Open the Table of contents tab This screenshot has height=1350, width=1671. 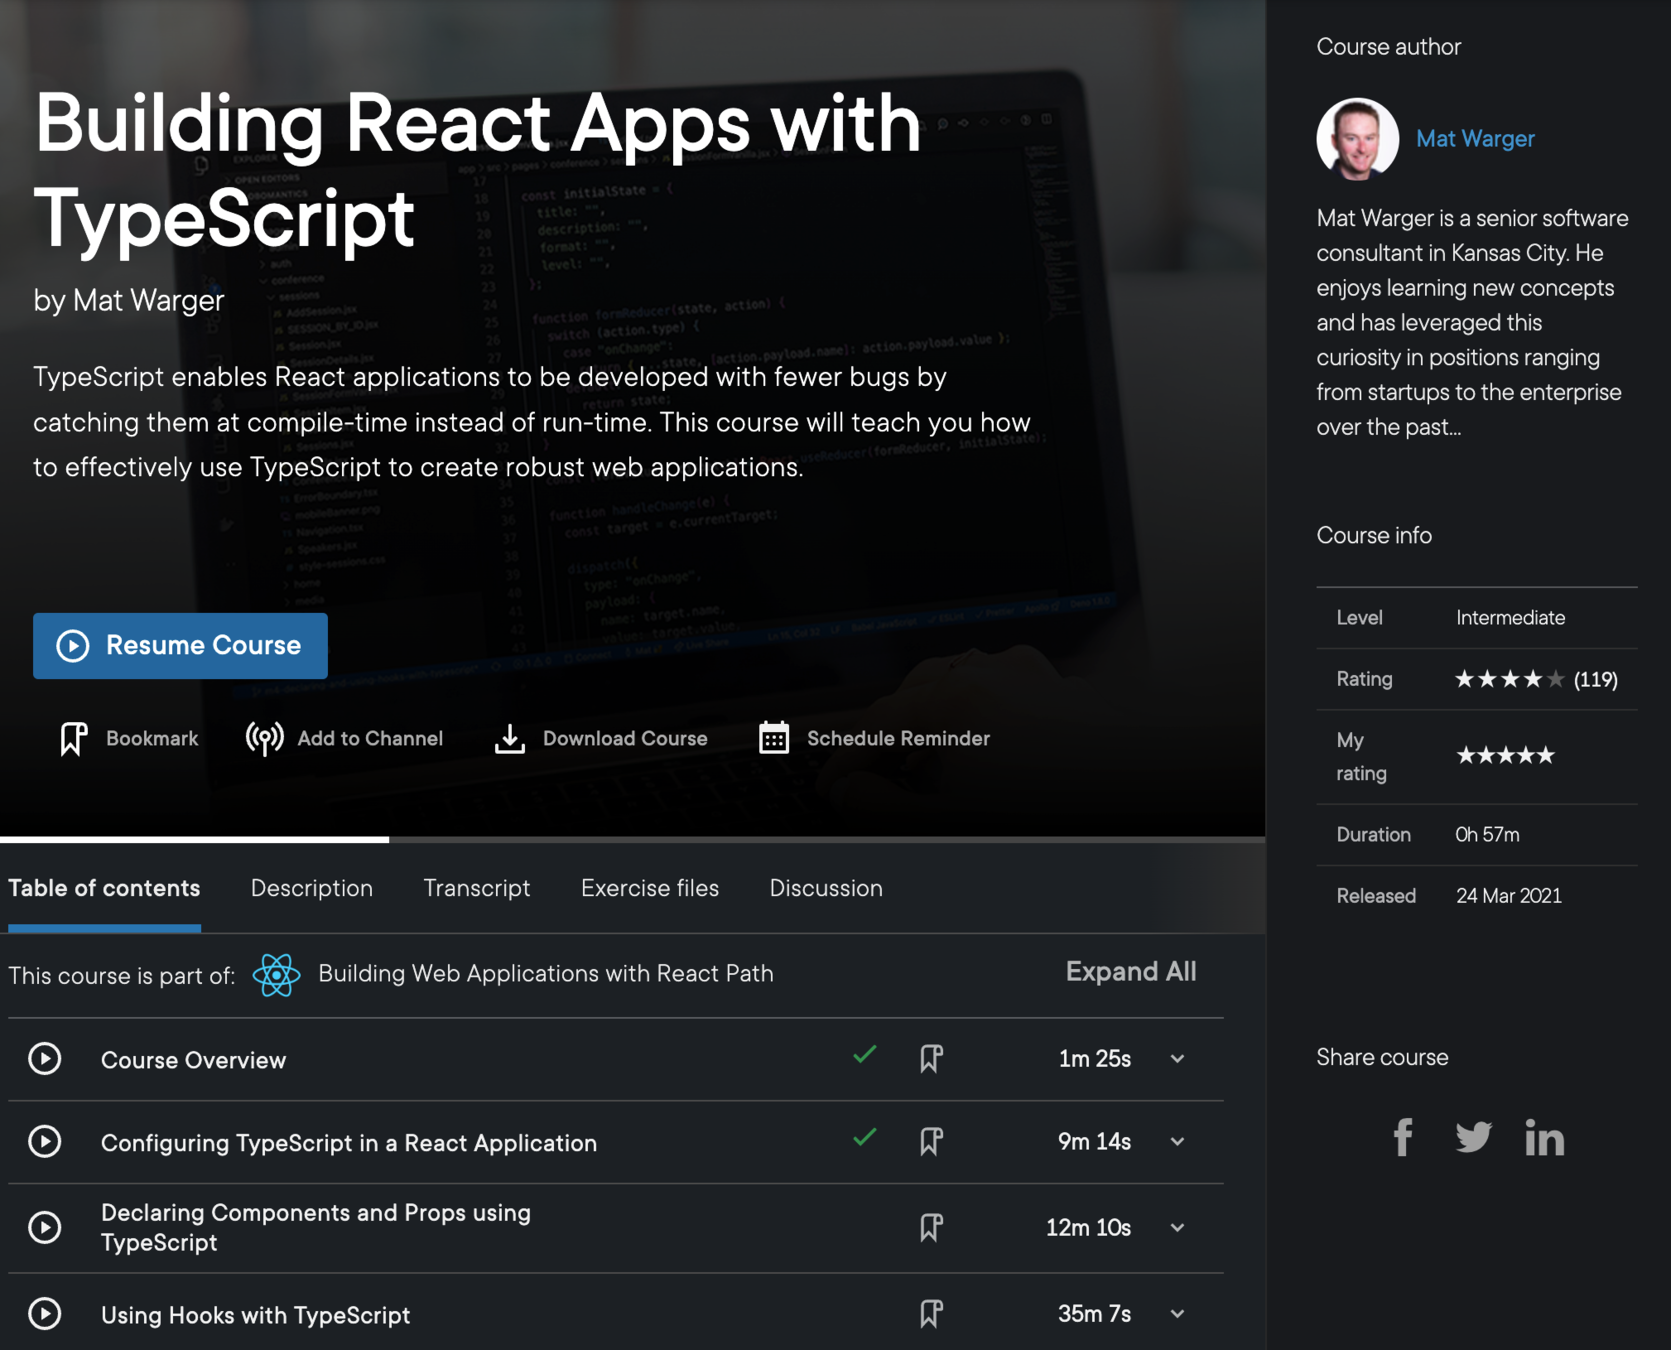click(x=104, y=888)
